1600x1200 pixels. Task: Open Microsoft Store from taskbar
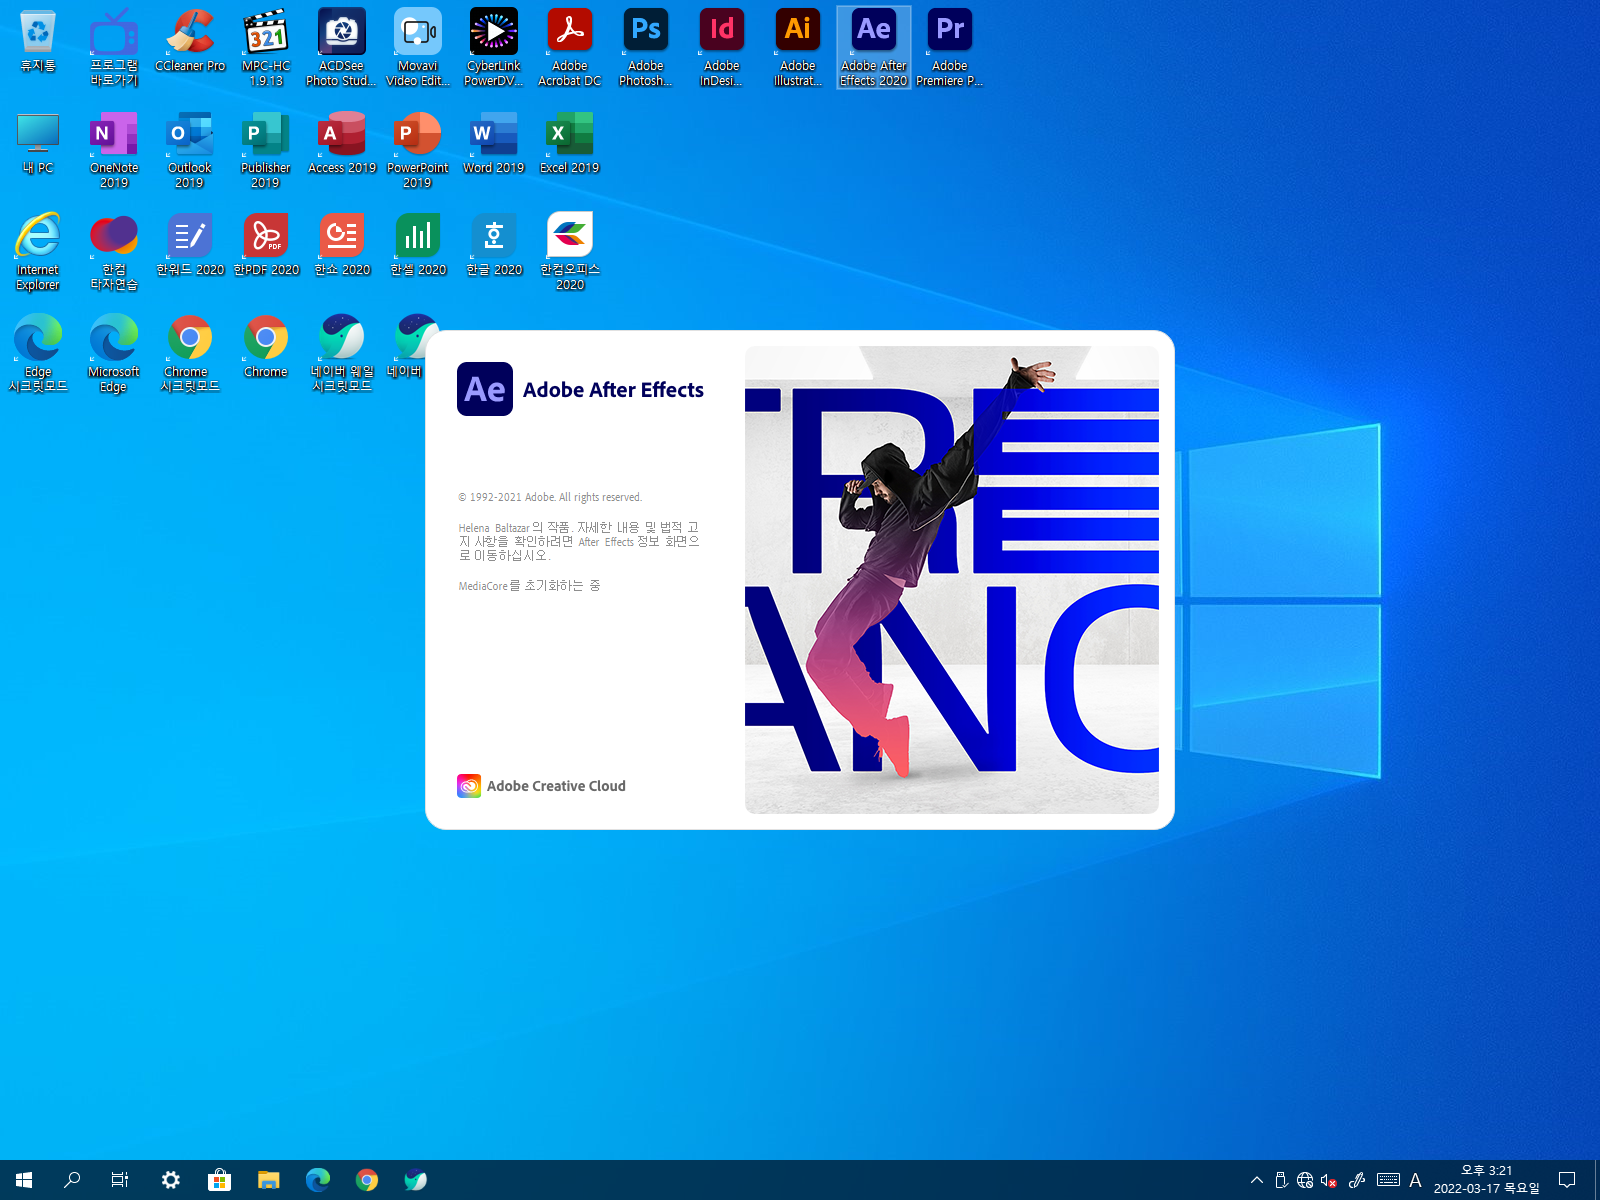click(x=220, y=1180)
